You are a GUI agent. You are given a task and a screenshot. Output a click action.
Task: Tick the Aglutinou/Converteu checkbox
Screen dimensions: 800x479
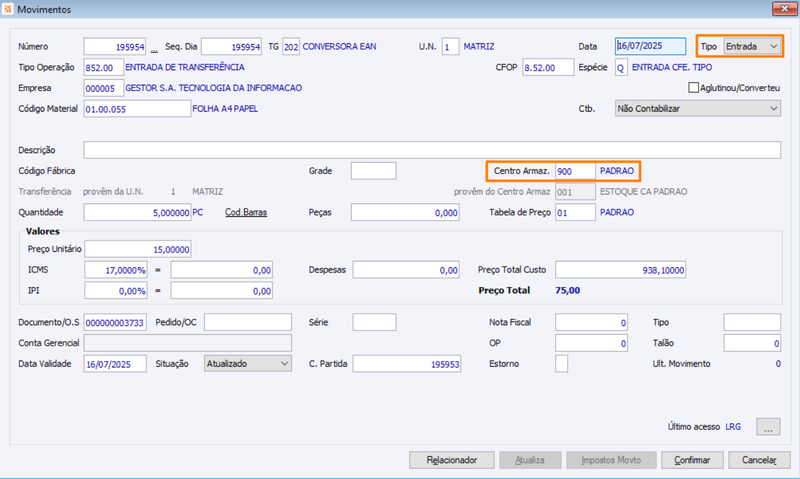tap(693, 88)
